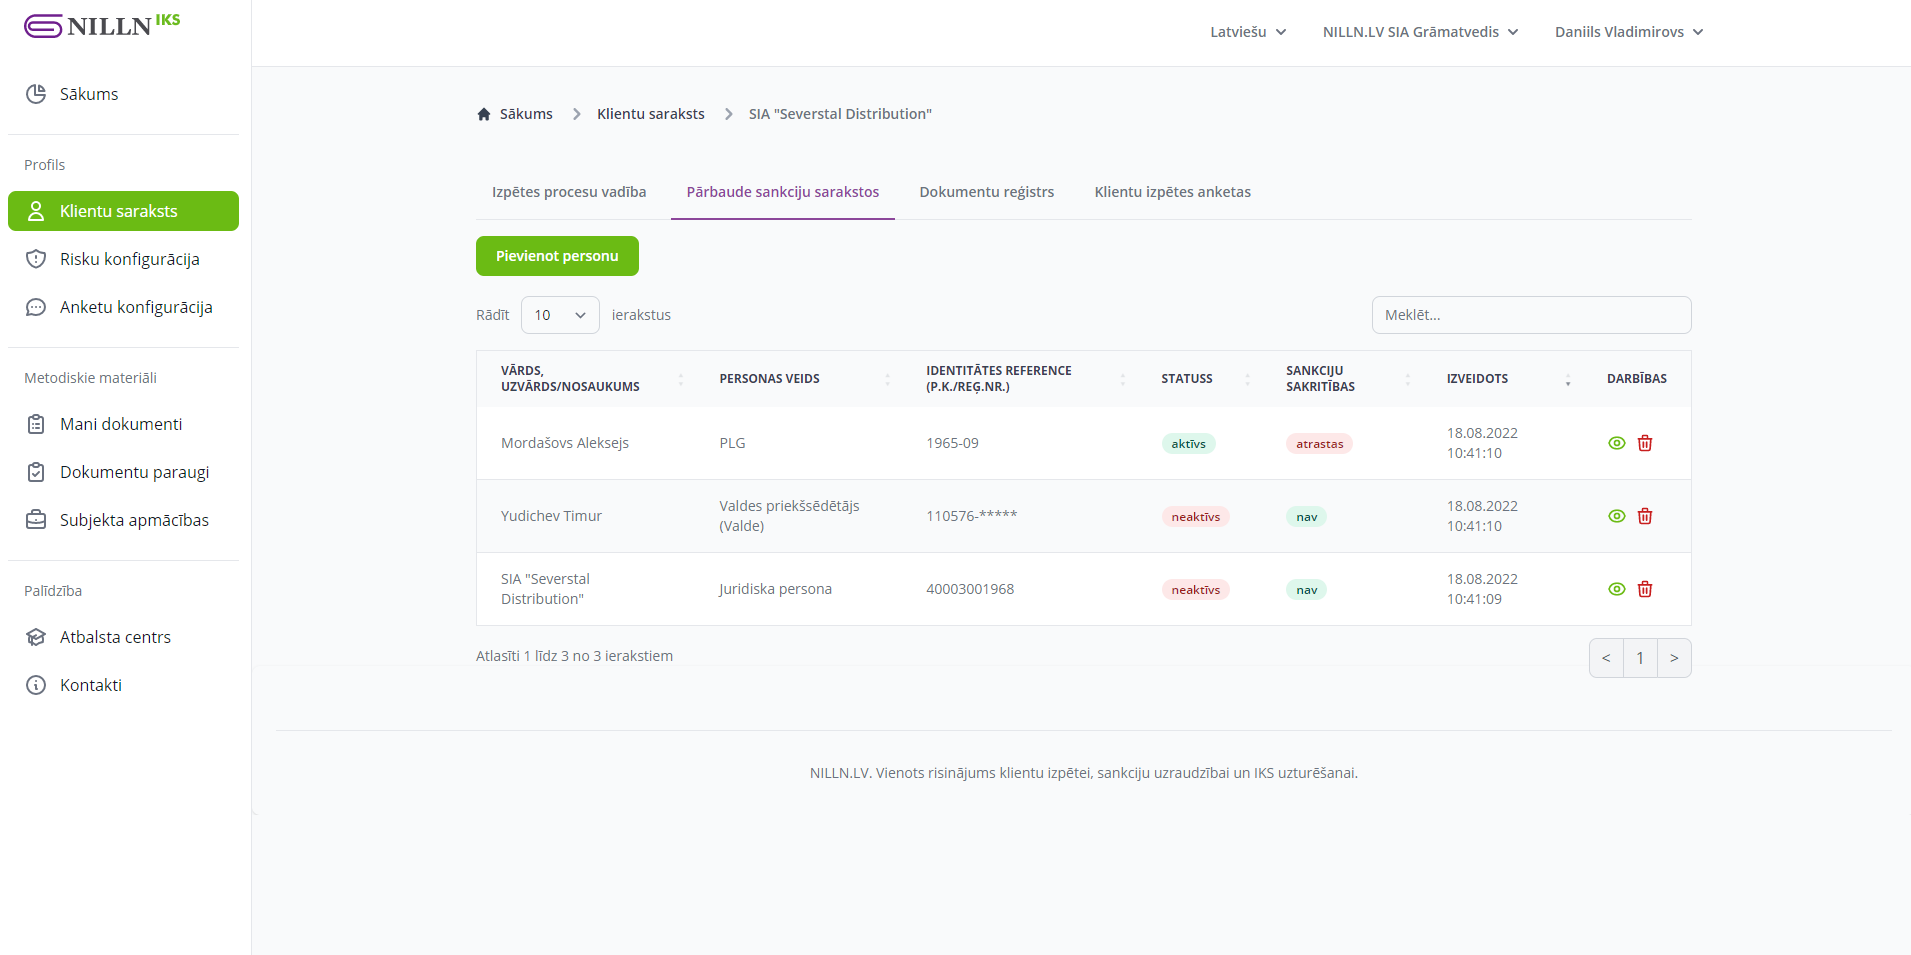Click the Mani dokumenti clipboard icon
This screenshot has width=1911, height=955.
pos(36,424)
